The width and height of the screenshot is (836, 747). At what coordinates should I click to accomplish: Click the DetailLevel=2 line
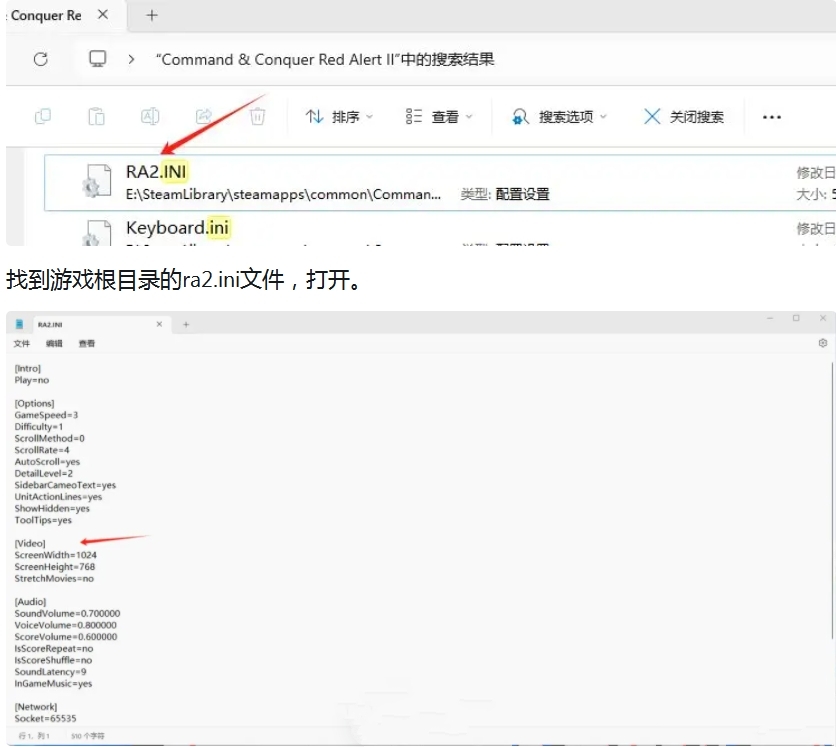(44, 473)
